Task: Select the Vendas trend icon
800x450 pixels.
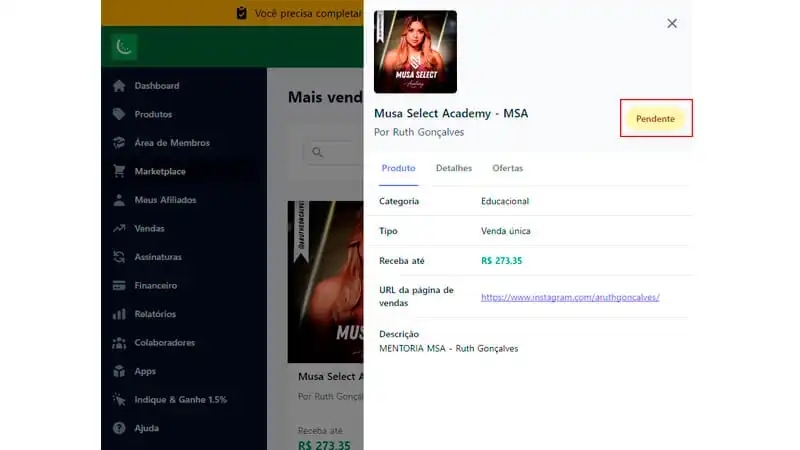Action: coord(119,228)
